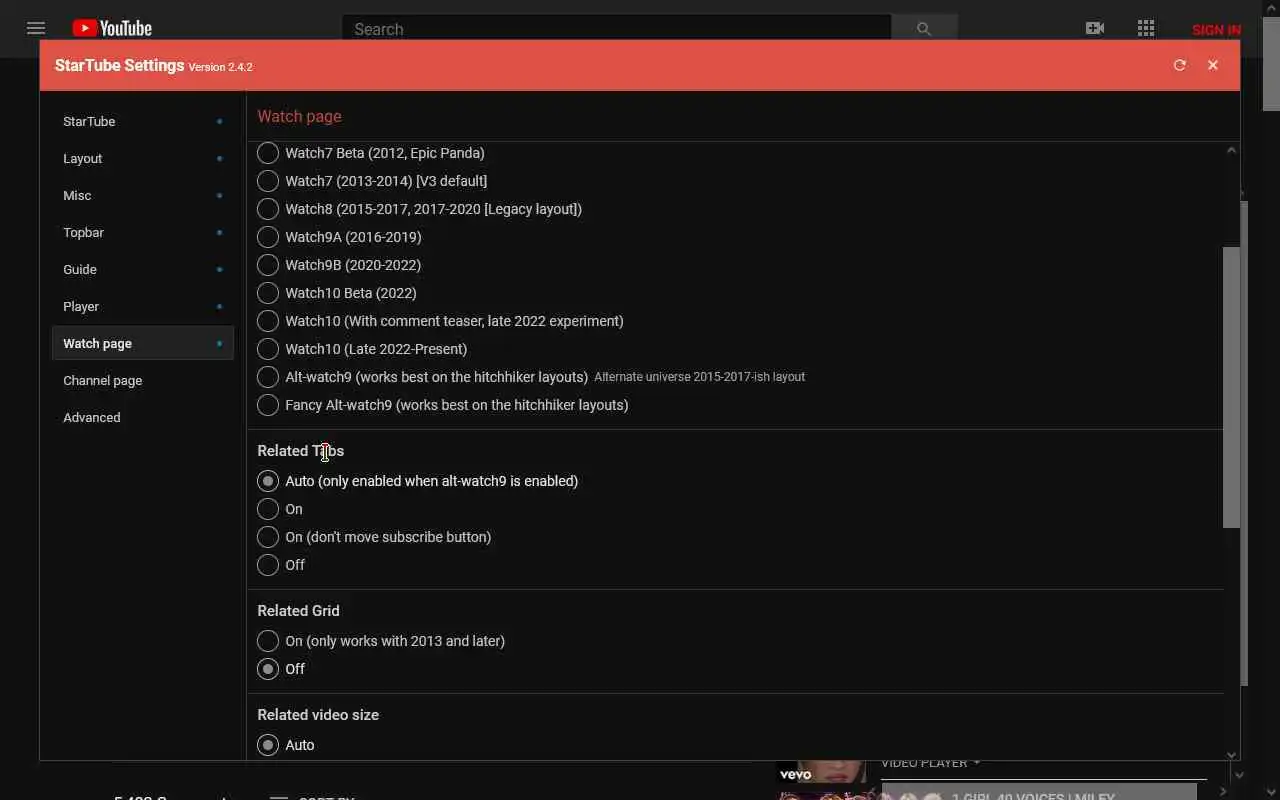Viewport: 1280px width, 800px height.
Task: Open the Layout settings section
Action: point(142,158)
